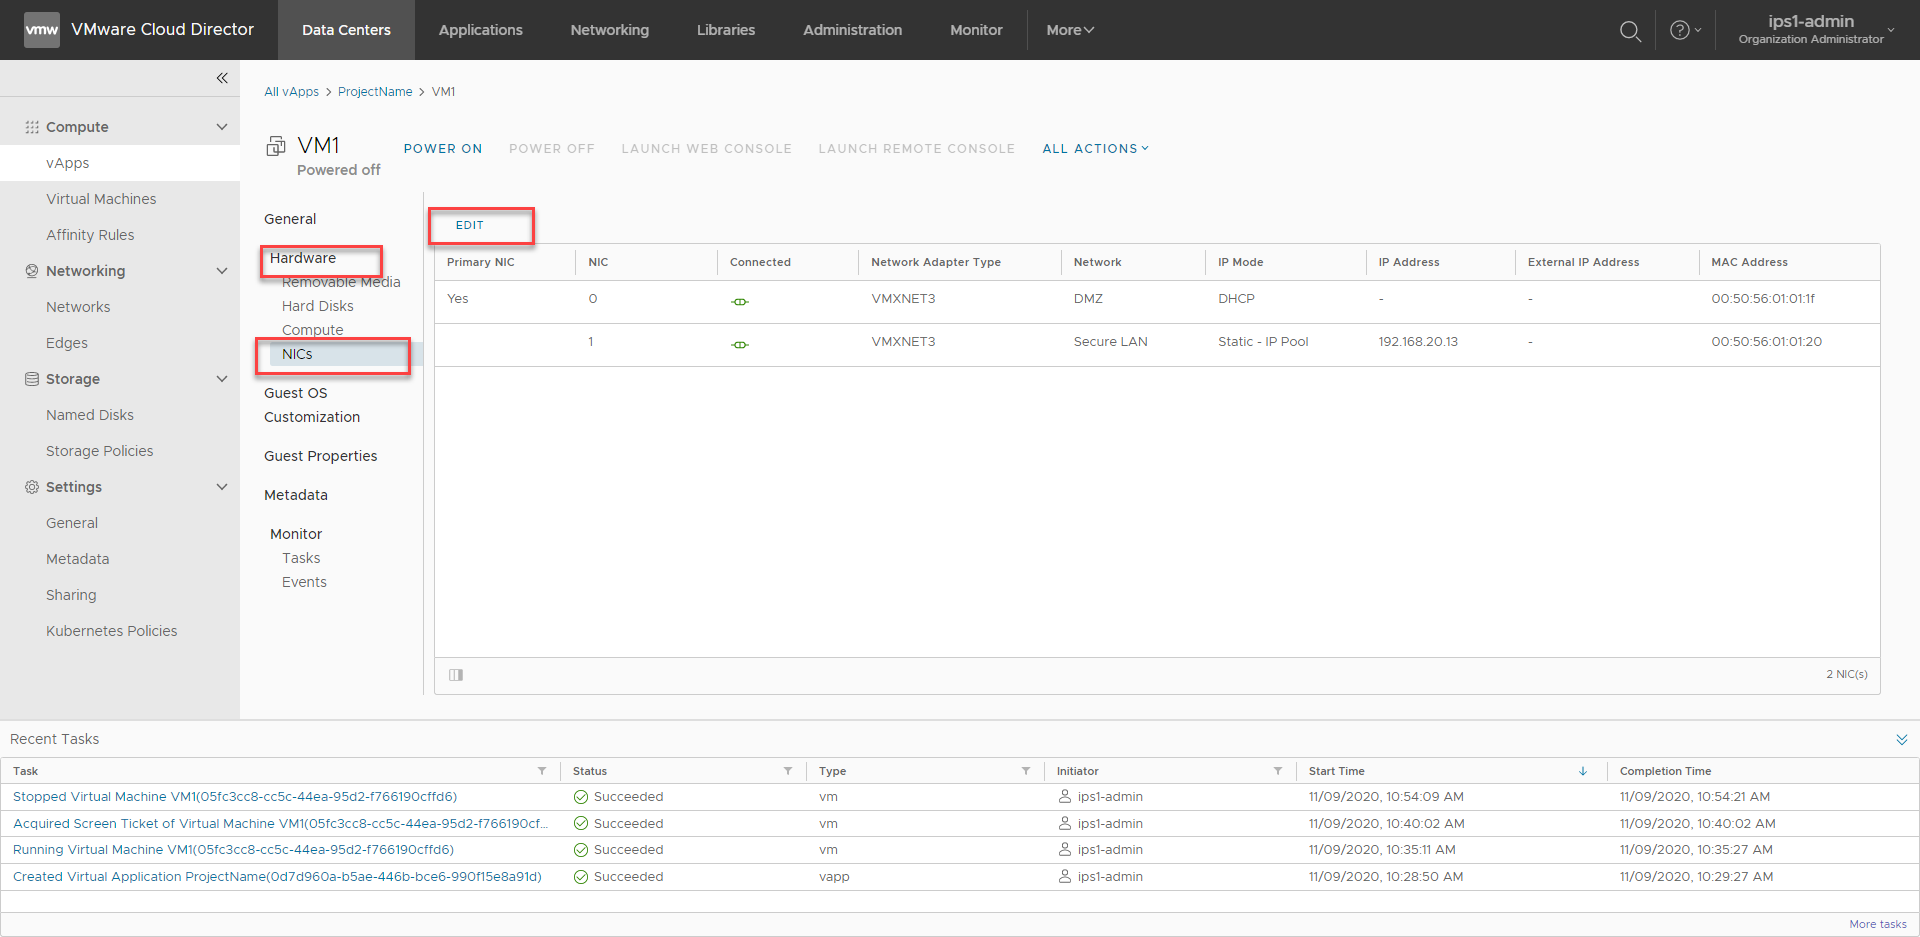
Task: Collapse the left sidebar with double chevron
Action: (x=222, y=78)
